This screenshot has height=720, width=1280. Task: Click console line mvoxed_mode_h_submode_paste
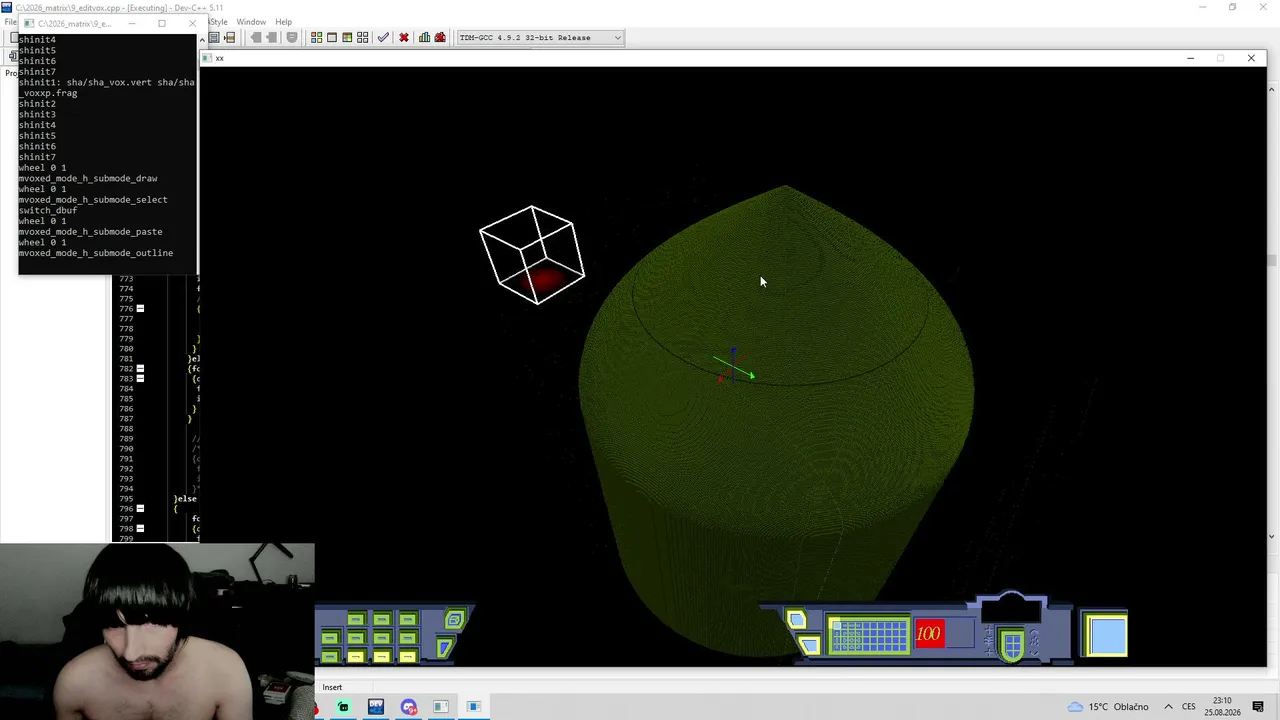(x=90, y=231)
